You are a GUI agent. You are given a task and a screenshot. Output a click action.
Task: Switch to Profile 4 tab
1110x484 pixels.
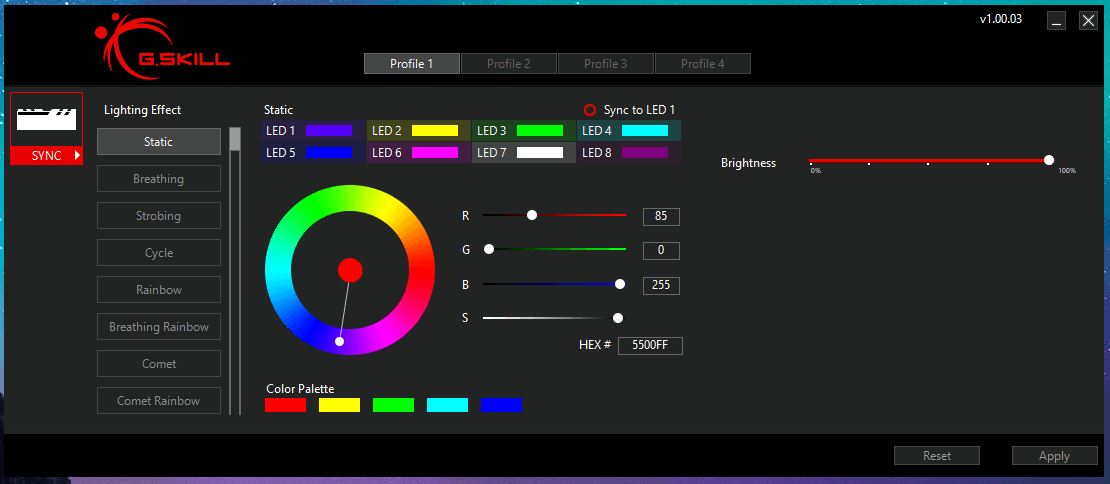point(703,64)
